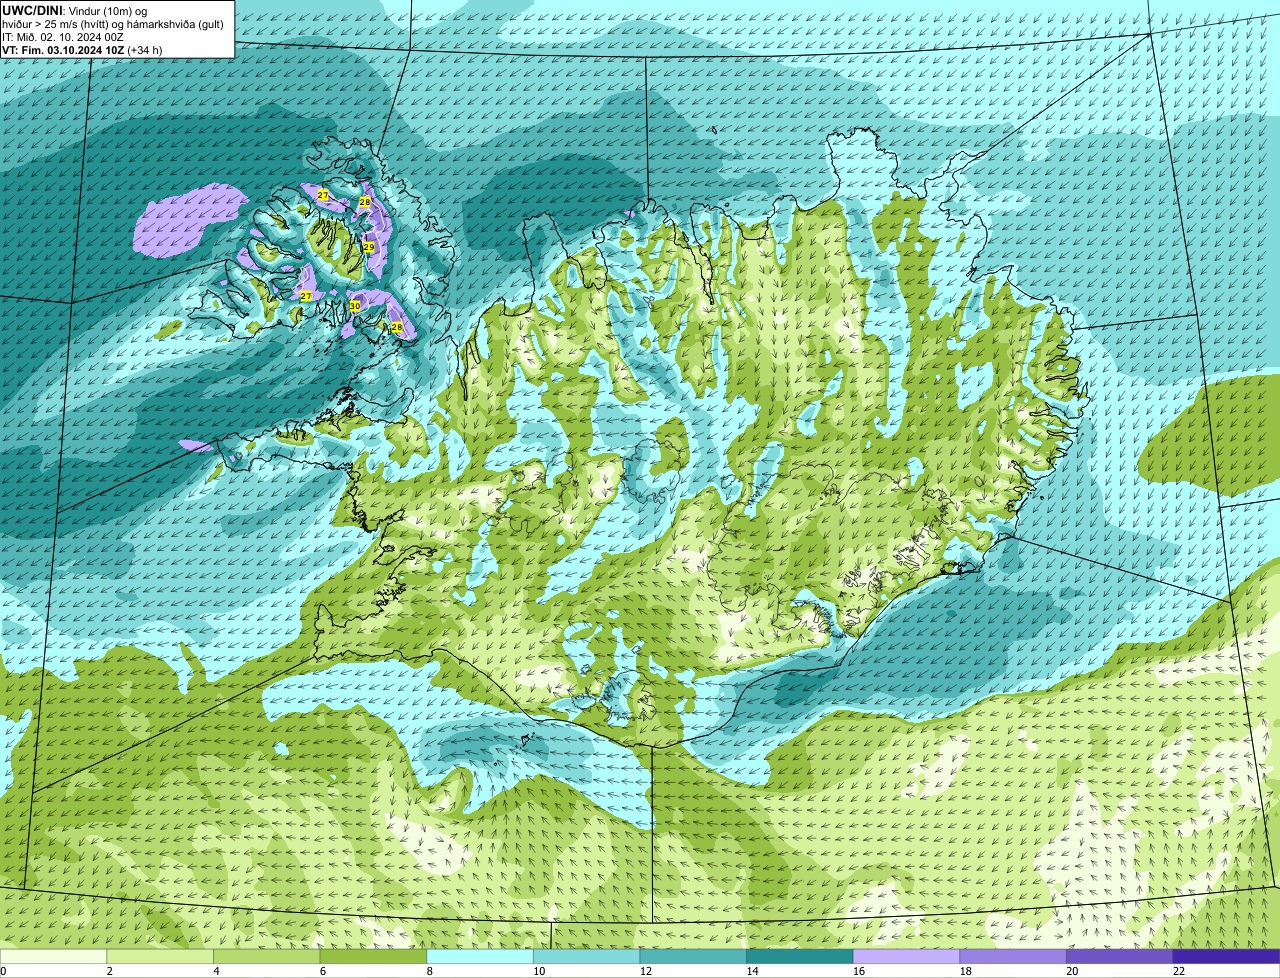Click the scale label '0'

3,971
